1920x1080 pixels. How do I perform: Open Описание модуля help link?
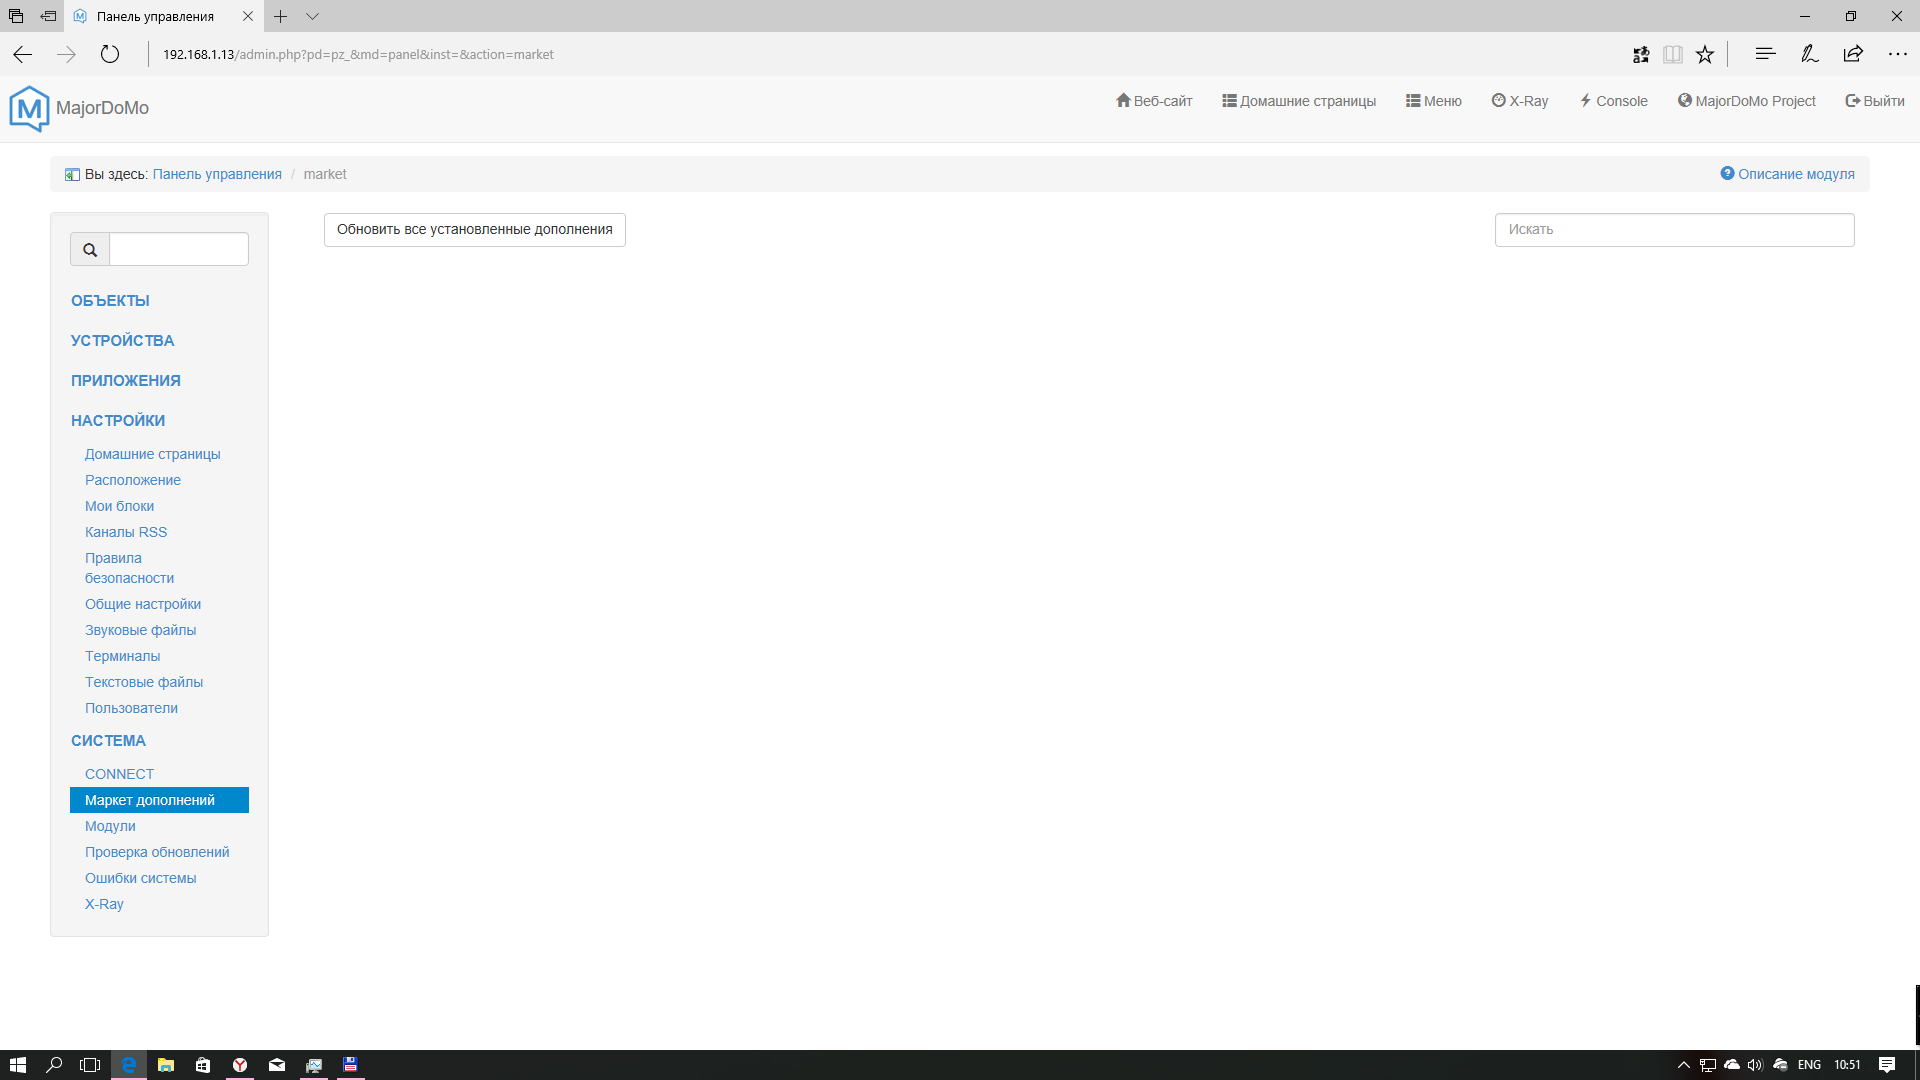(1787, 174)
